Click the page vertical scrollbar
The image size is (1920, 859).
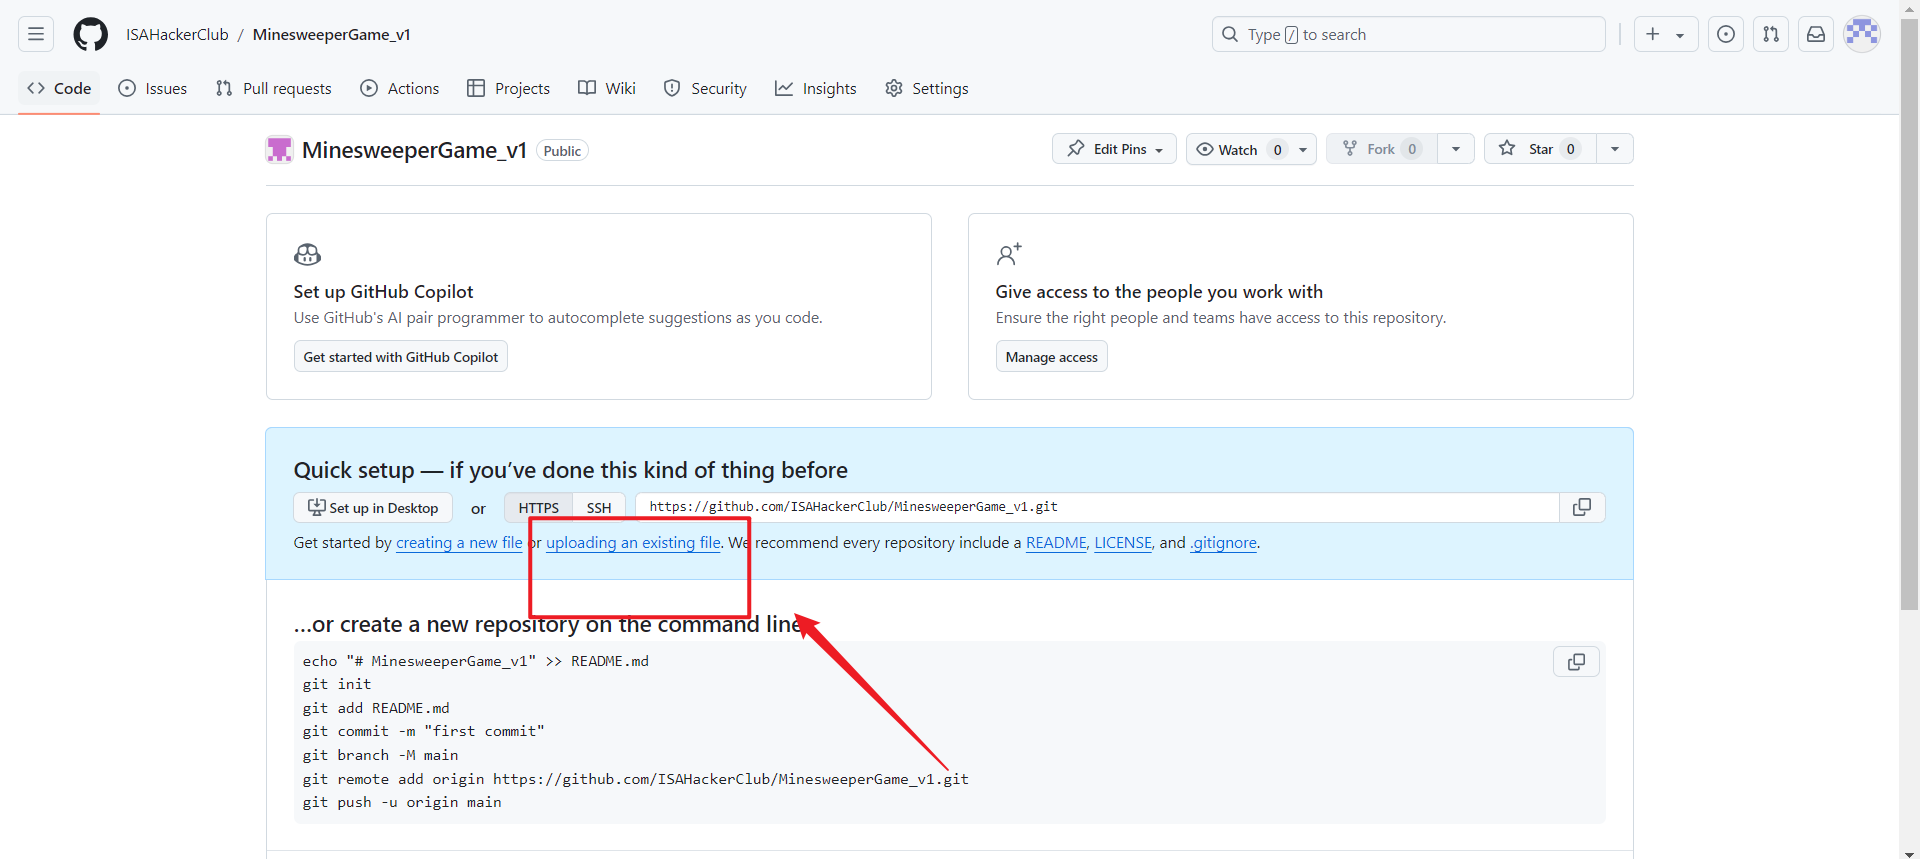click(x=1910, y=314)
